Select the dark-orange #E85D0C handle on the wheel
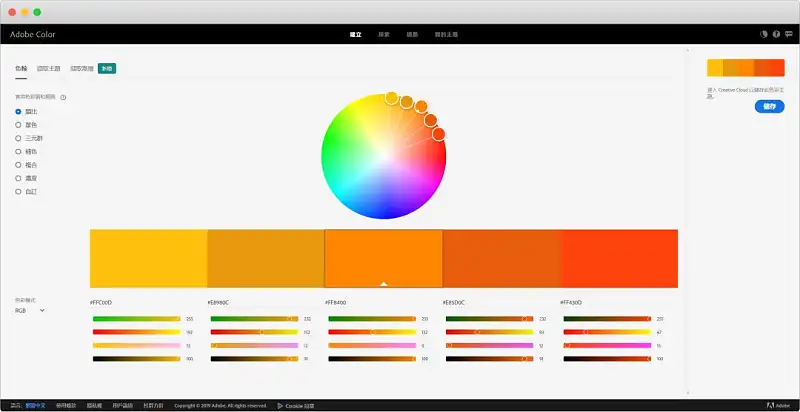 click(431, 120)
